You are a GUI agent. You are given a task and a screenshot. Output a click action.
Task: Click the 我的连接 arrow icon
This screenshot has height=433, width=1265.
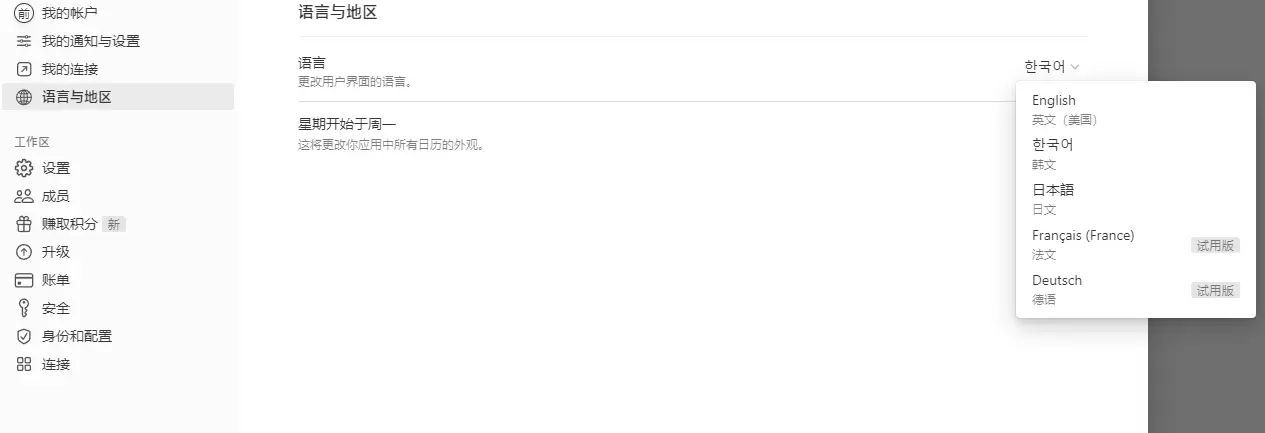[x=24, y=69]
